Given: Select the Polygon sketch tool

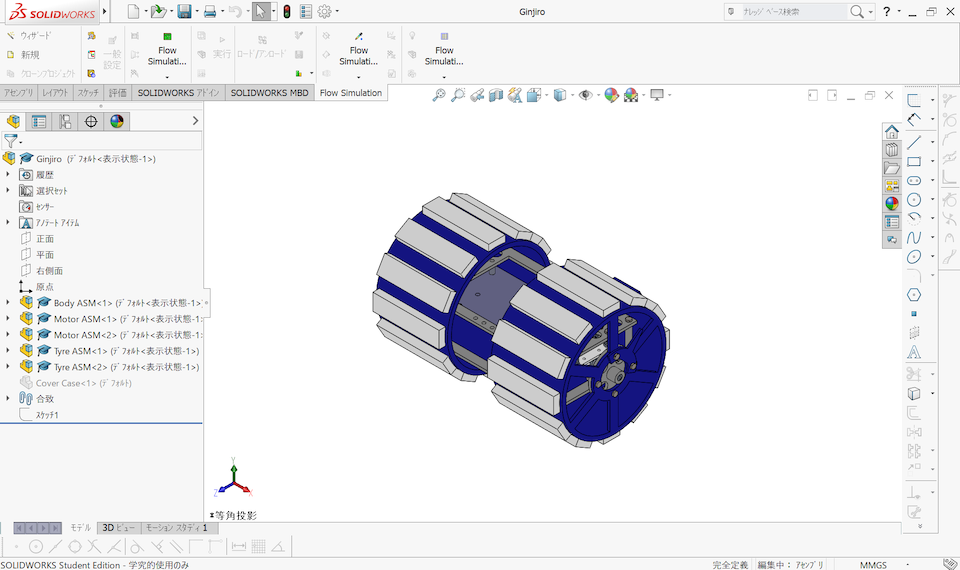Looking at the screenshot, I should click(x=914, y=294).
